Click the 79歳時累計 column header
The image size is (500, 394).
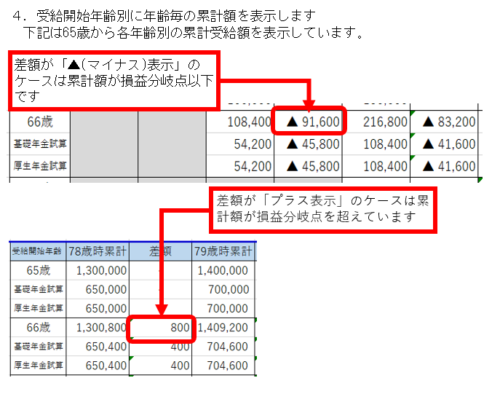pos(223,251)
